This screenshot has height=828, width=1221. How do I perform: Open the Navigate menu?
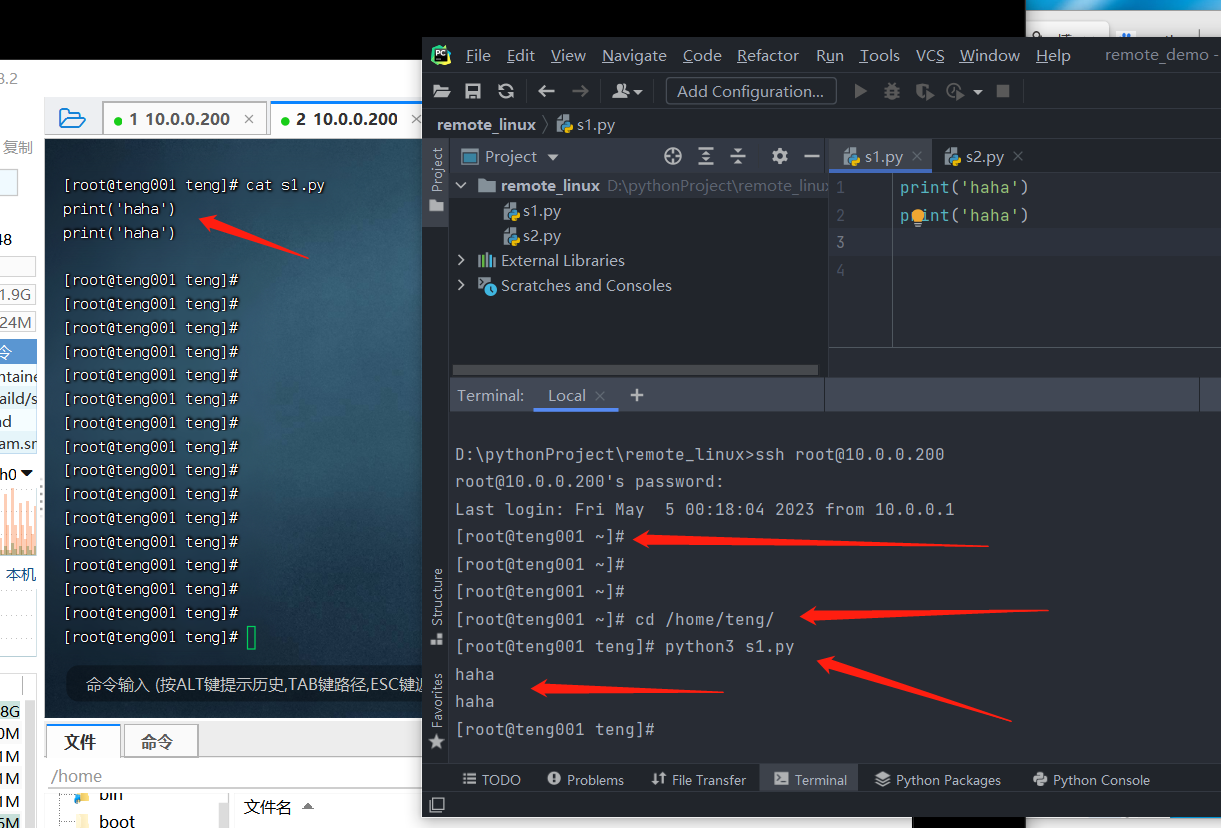pyautogui.click(x=634, y=55)
